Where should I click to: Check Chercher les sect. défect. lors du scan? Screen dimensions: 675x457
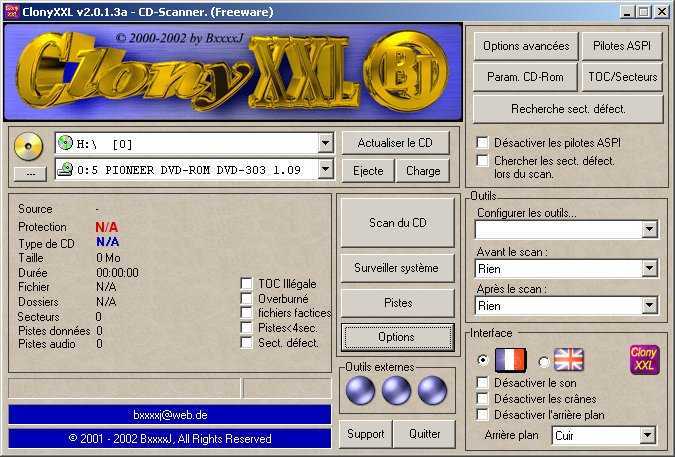tap(483, 161)
